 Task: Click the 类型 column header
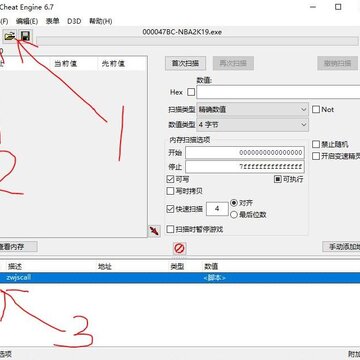point(177,266)
